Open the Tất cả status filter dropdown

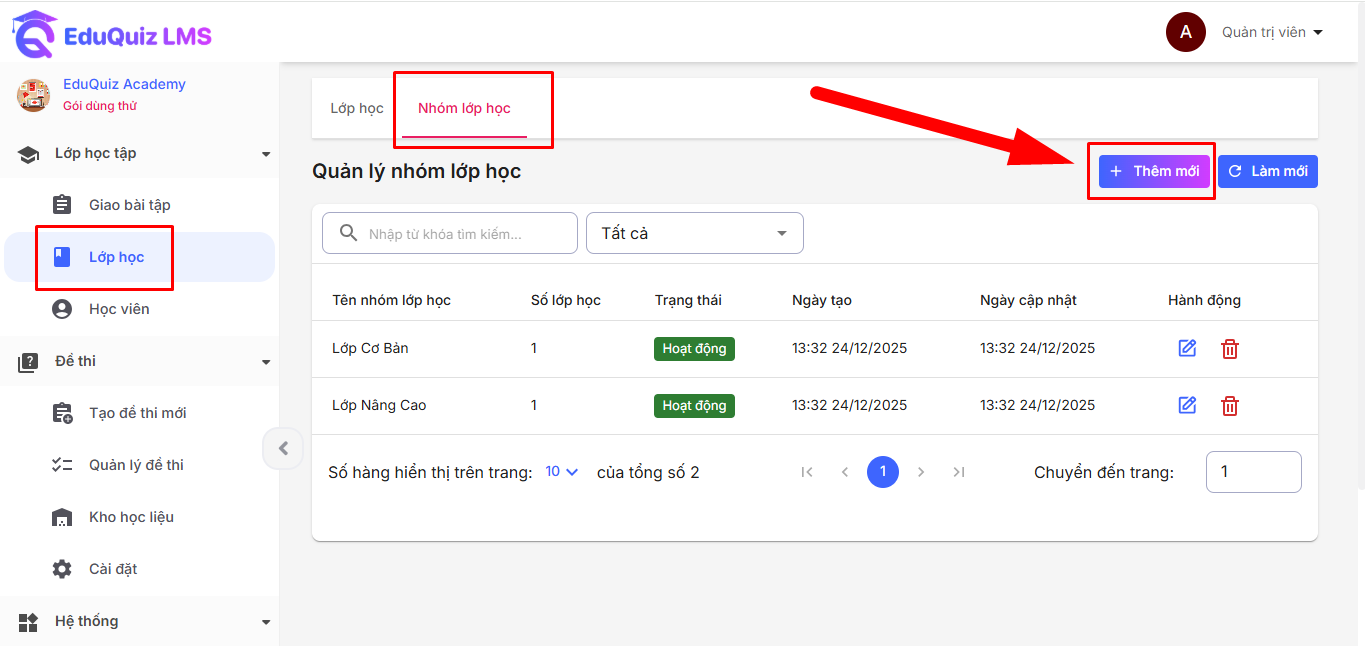695,233
